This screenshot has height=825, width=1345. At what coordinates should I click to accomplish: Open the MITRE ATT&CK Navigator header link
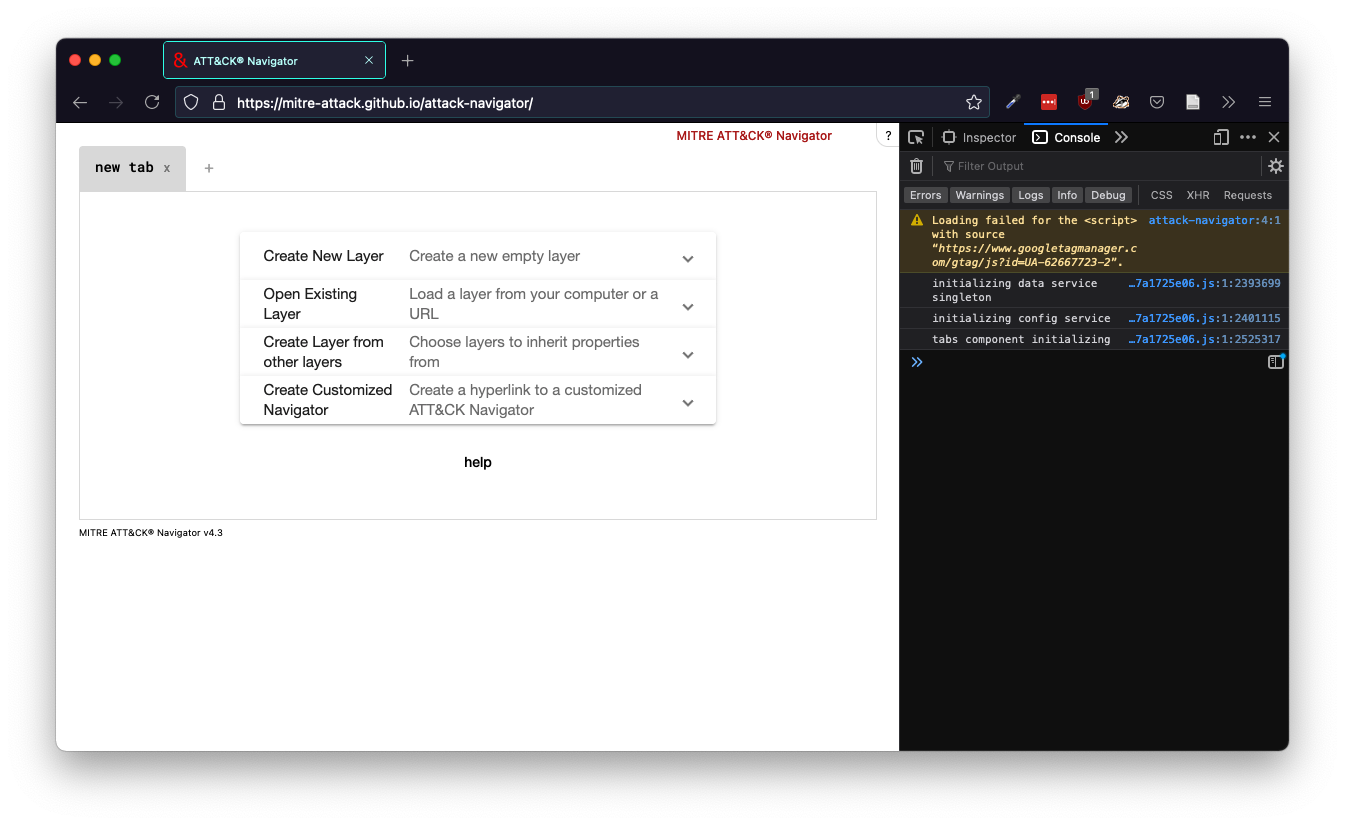click(754, 135)
